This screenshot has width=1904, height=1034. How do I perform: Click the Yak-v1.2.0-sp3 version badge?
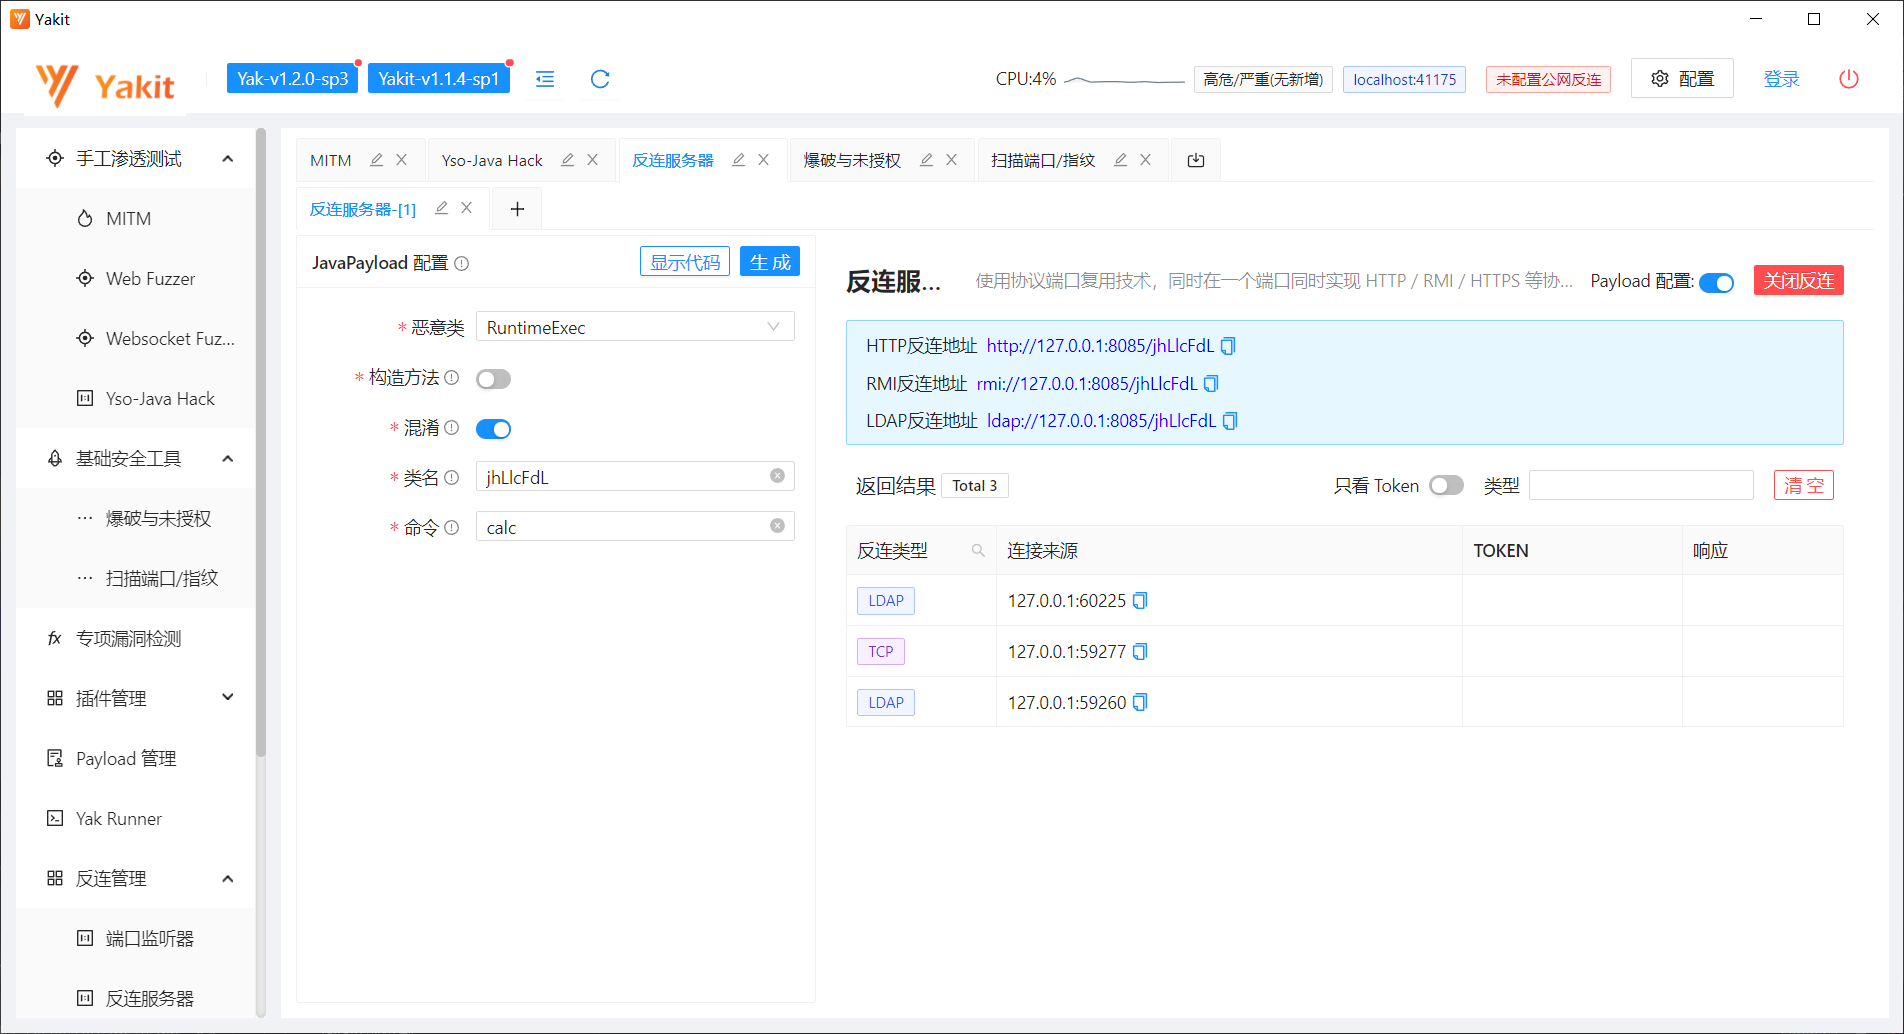[x=293, y=79]
